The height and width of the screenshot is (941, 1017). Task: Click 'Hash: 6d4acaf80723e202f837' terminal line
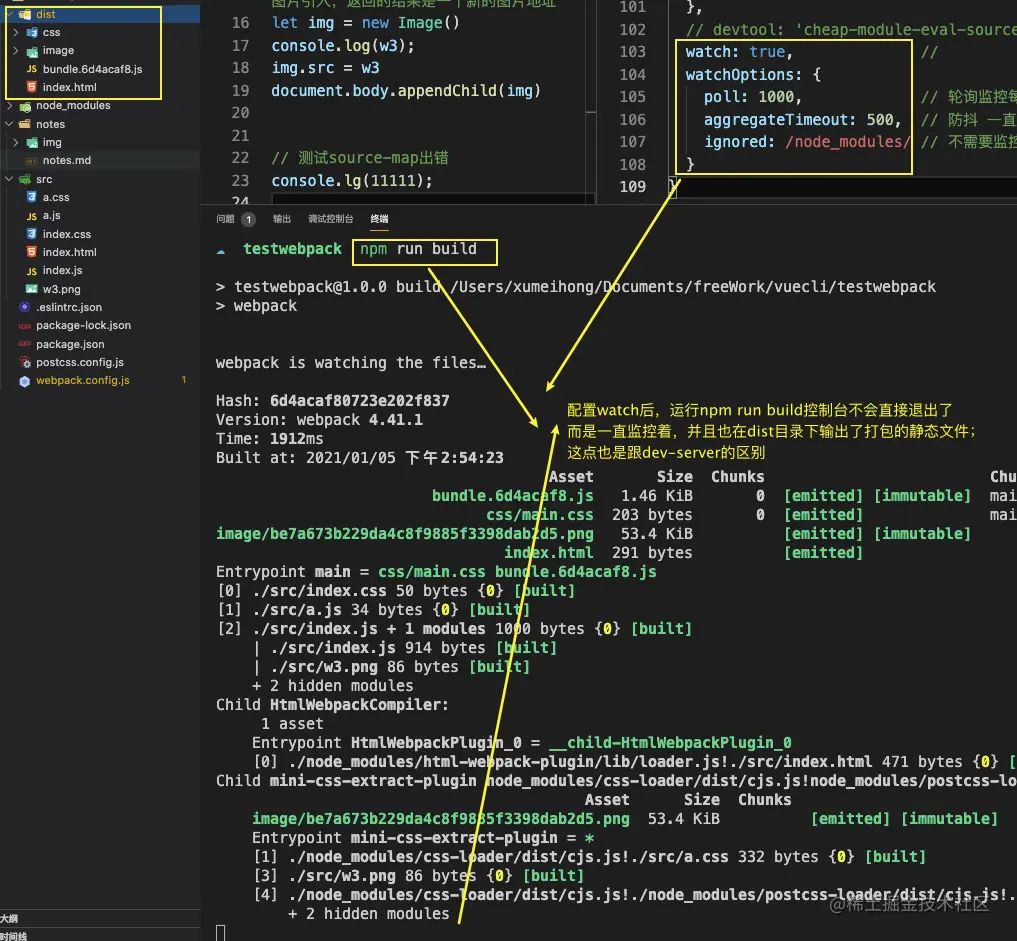[x=333, y=401]
